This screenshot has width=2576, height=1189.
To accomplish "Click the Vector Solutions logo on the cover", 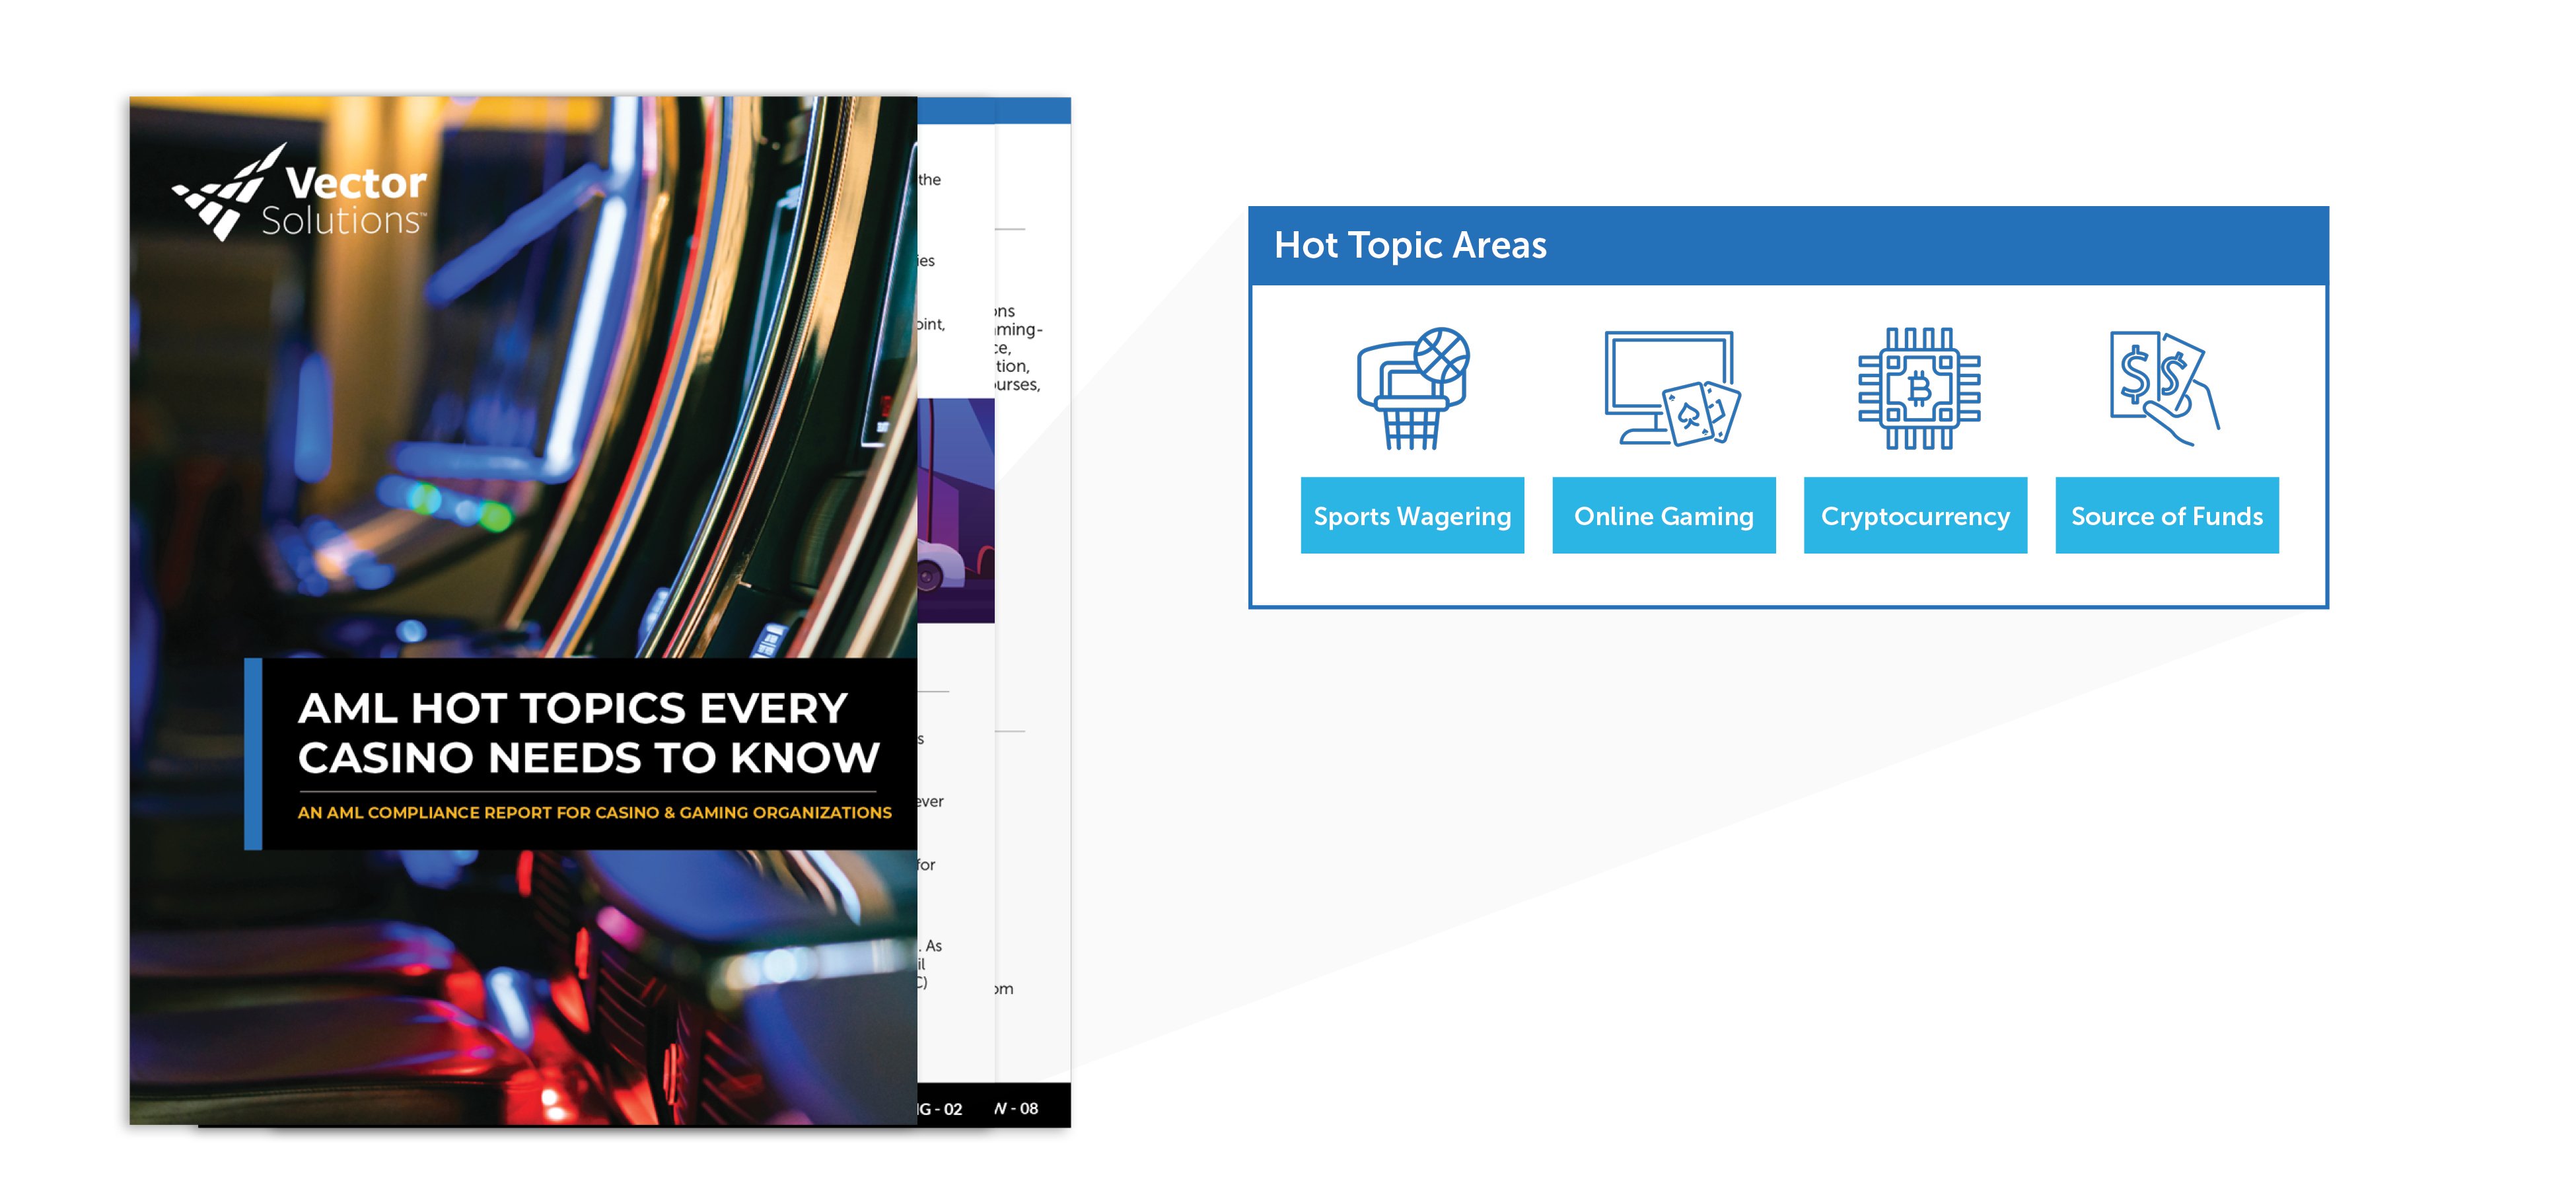I will pos(299,192).
